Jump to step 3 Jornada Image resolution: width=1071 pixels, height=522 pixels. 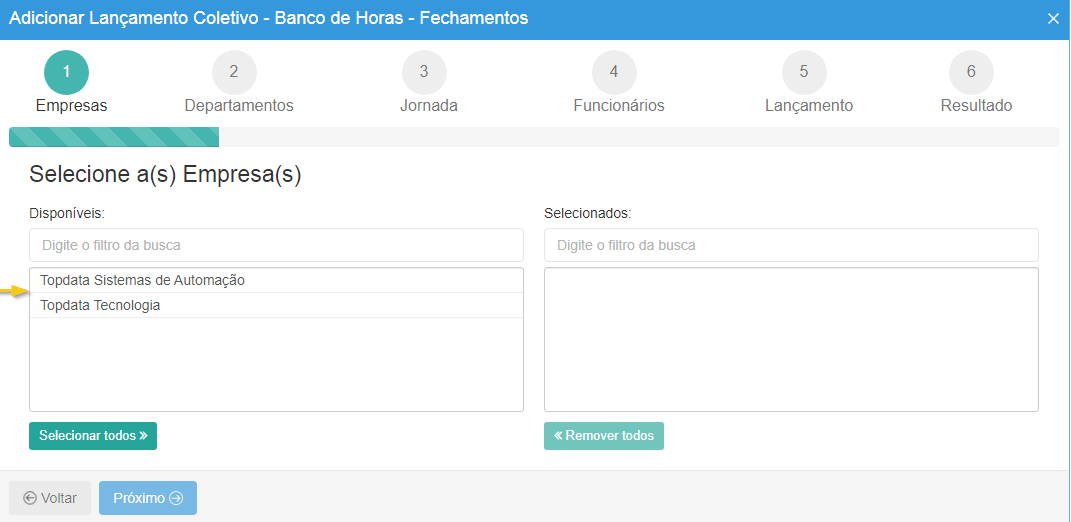[x=424, y=72]
